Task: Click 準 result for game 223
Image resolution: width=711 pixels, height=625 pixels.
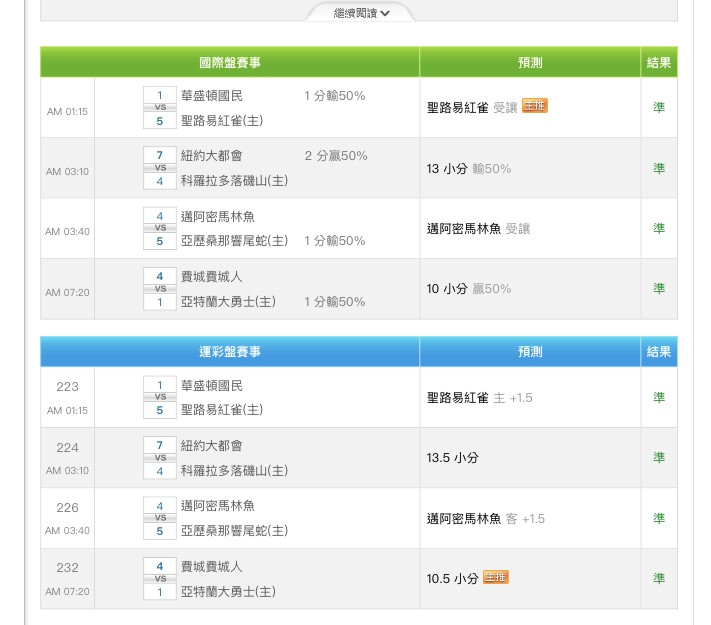Action: tap(659, 398)
